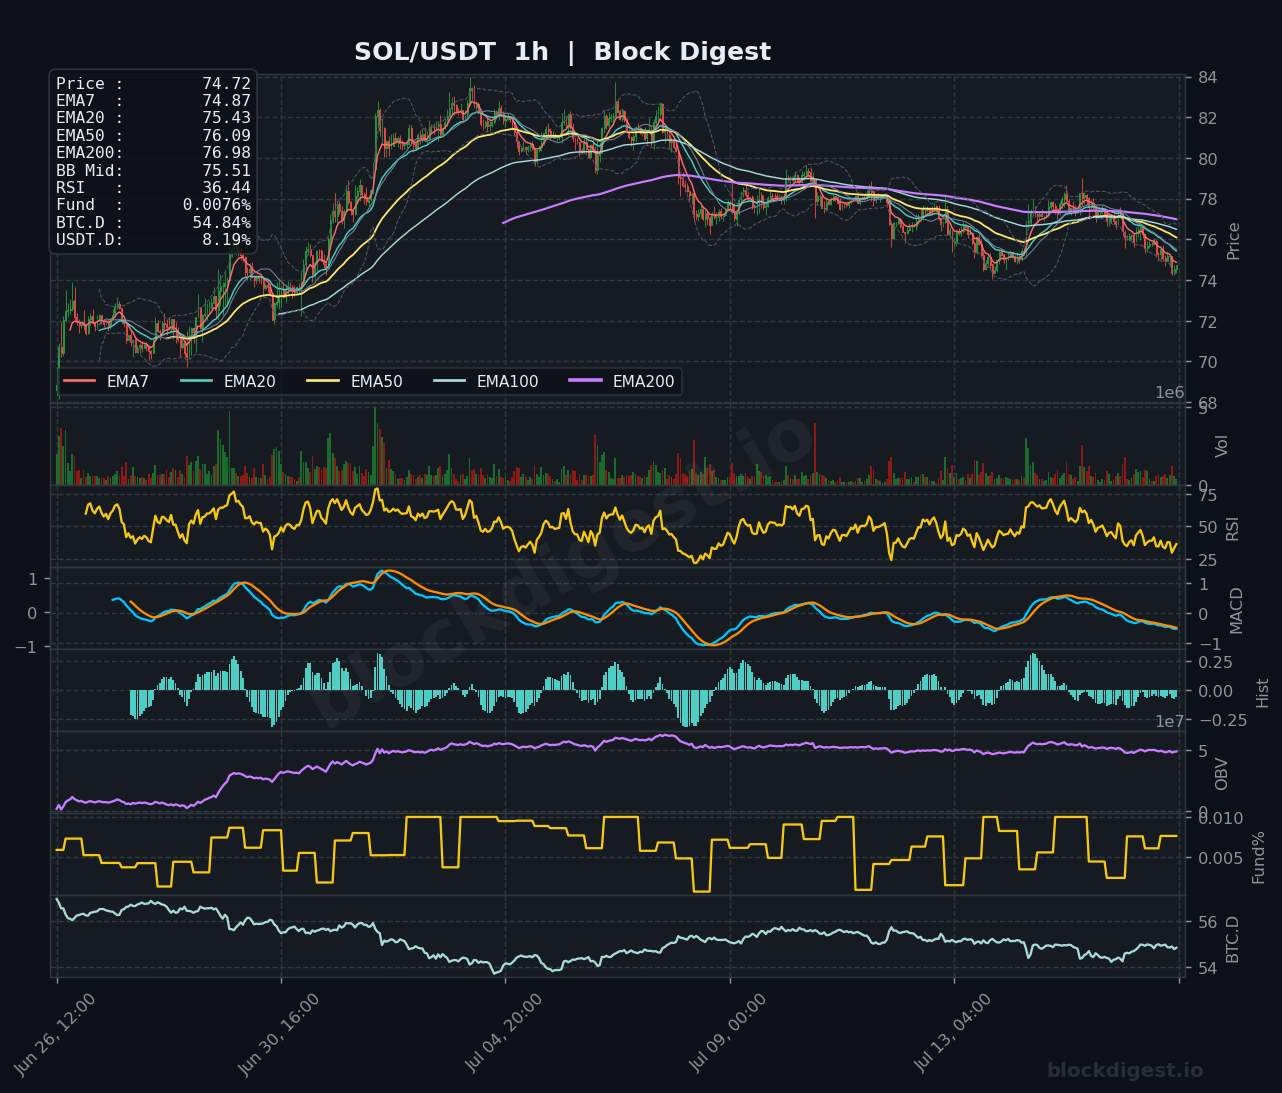The image size is (1282, 1093).
Task: Select the Price value 74.72
Action: coord(226,84)
